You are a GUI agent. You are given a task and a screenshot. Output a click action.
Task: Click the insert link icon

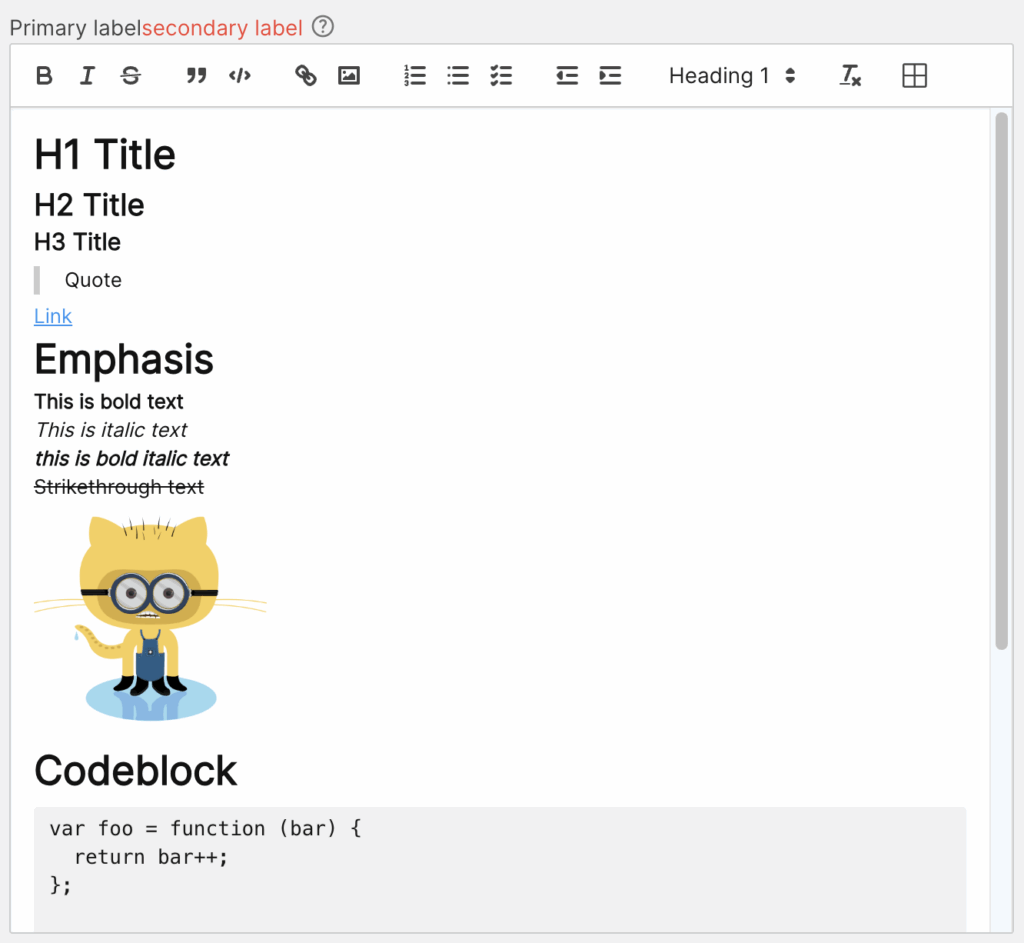[306, 76]
